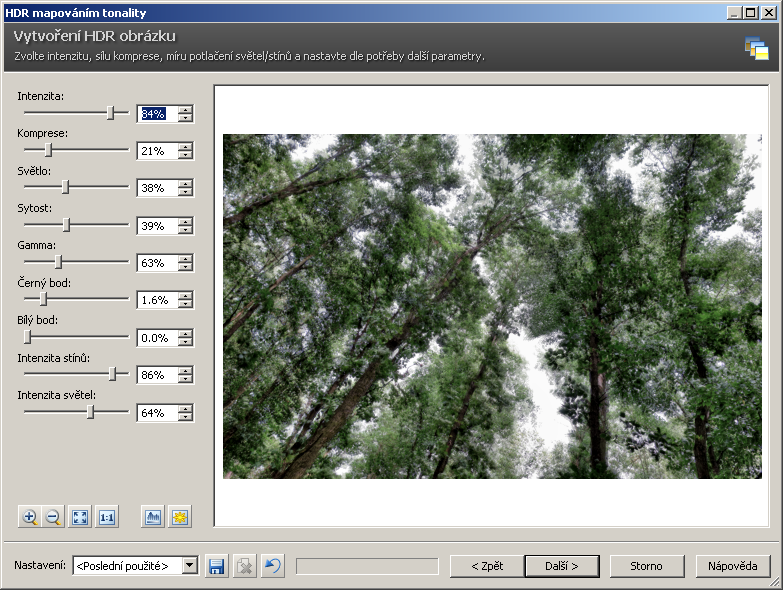Image resolution: width=783 pixels, height=590 pixels.
Task: Increase the Intenzita value with up arrow
Action: pyautogui.click(x=185, y=109)
